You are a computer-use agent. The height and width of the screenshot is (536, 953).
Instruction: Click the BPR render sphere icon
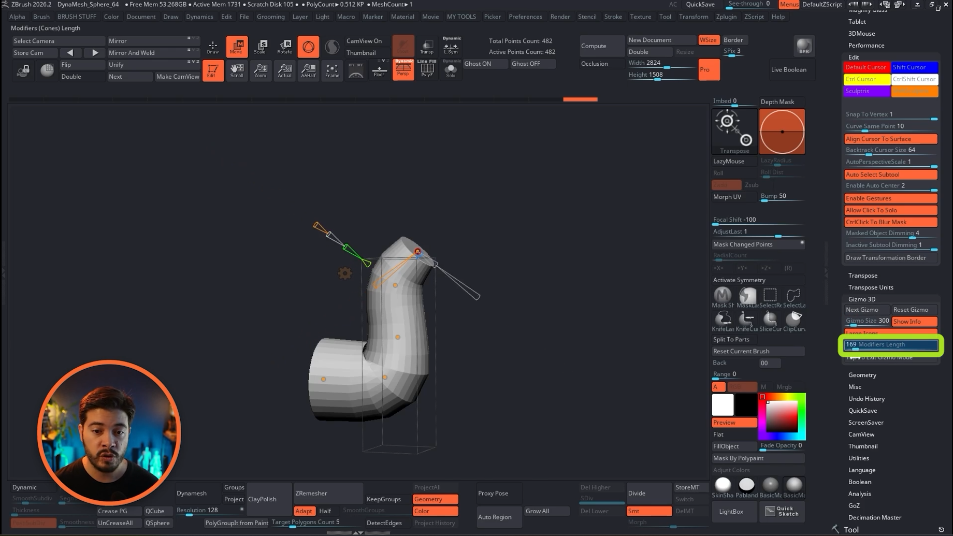click(804, 46)
